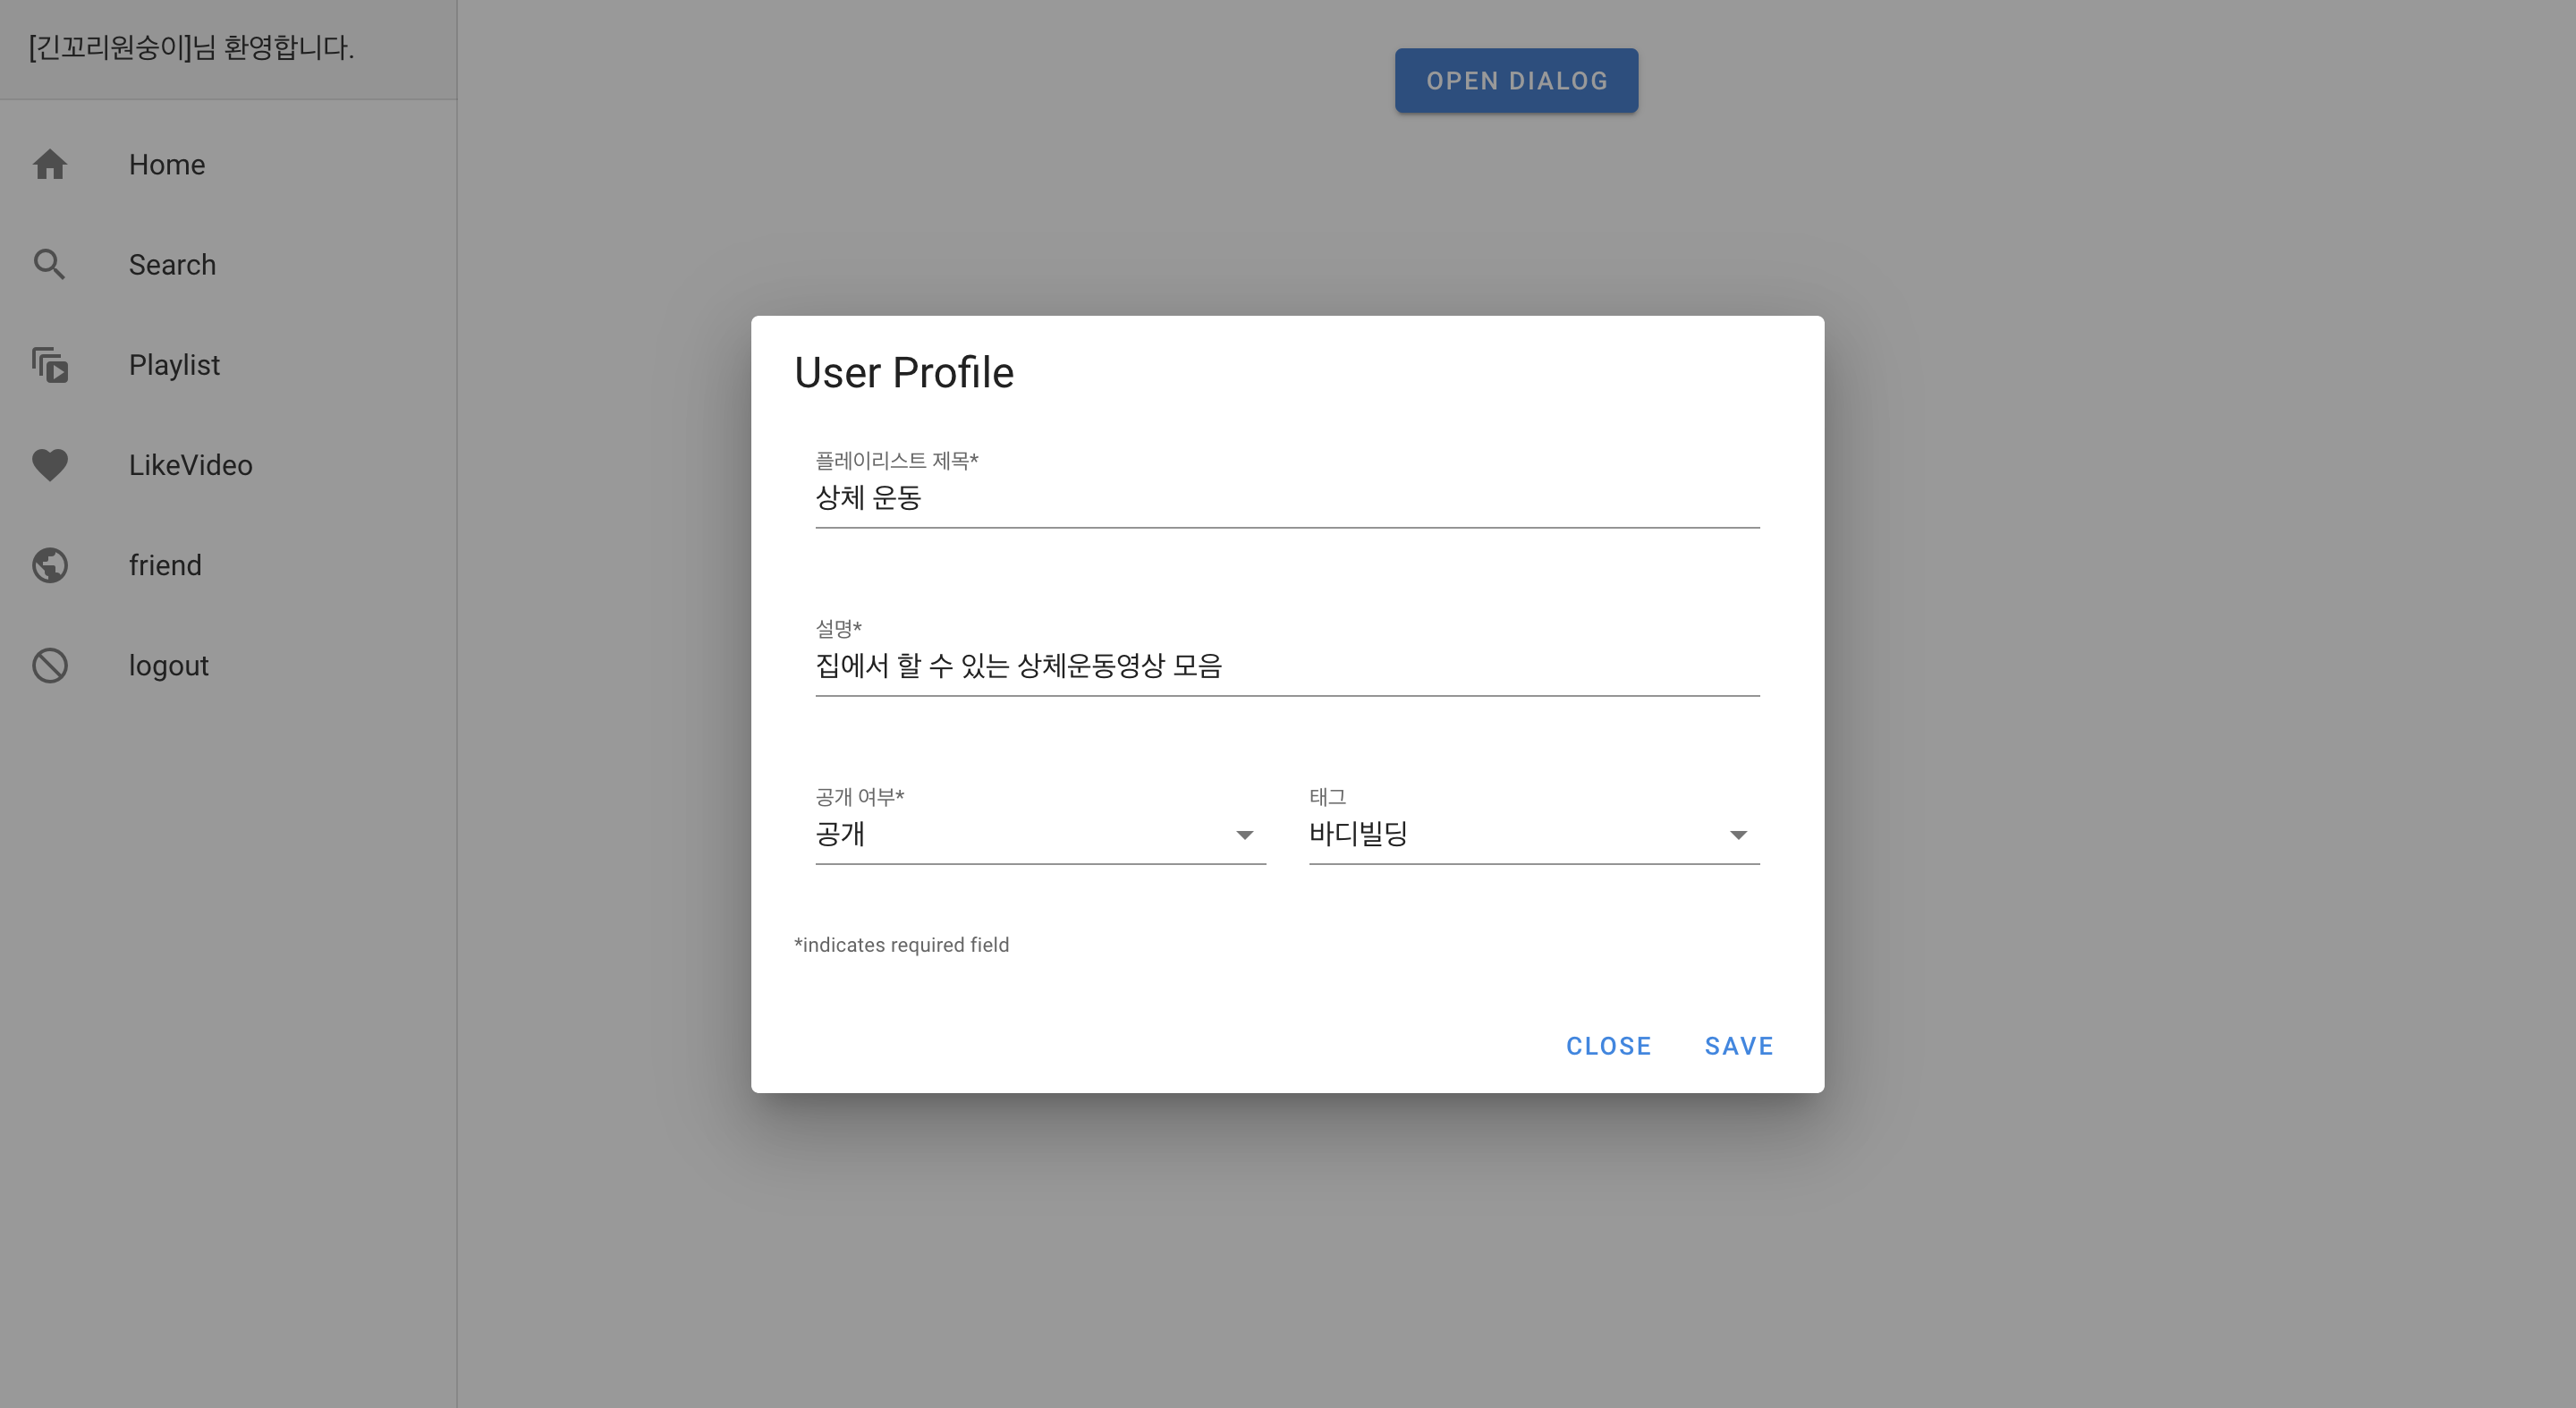The image size is (2576, 1408).
Task: Click the LikeVideo heart icon
Action: 50,465
